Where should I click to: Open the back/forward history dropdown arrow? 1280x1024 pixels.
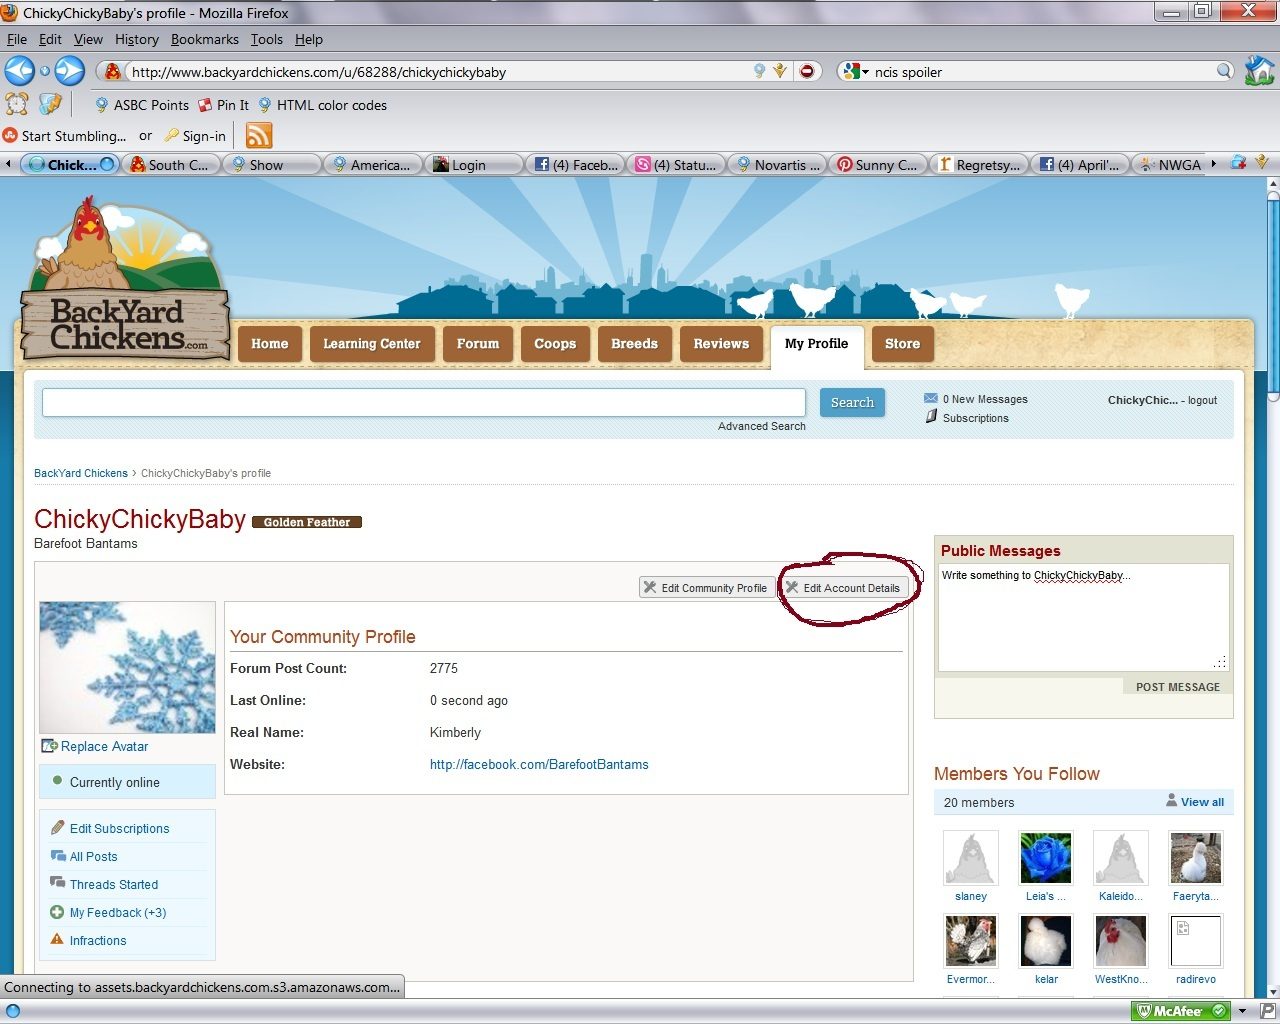tap(44, 71)
